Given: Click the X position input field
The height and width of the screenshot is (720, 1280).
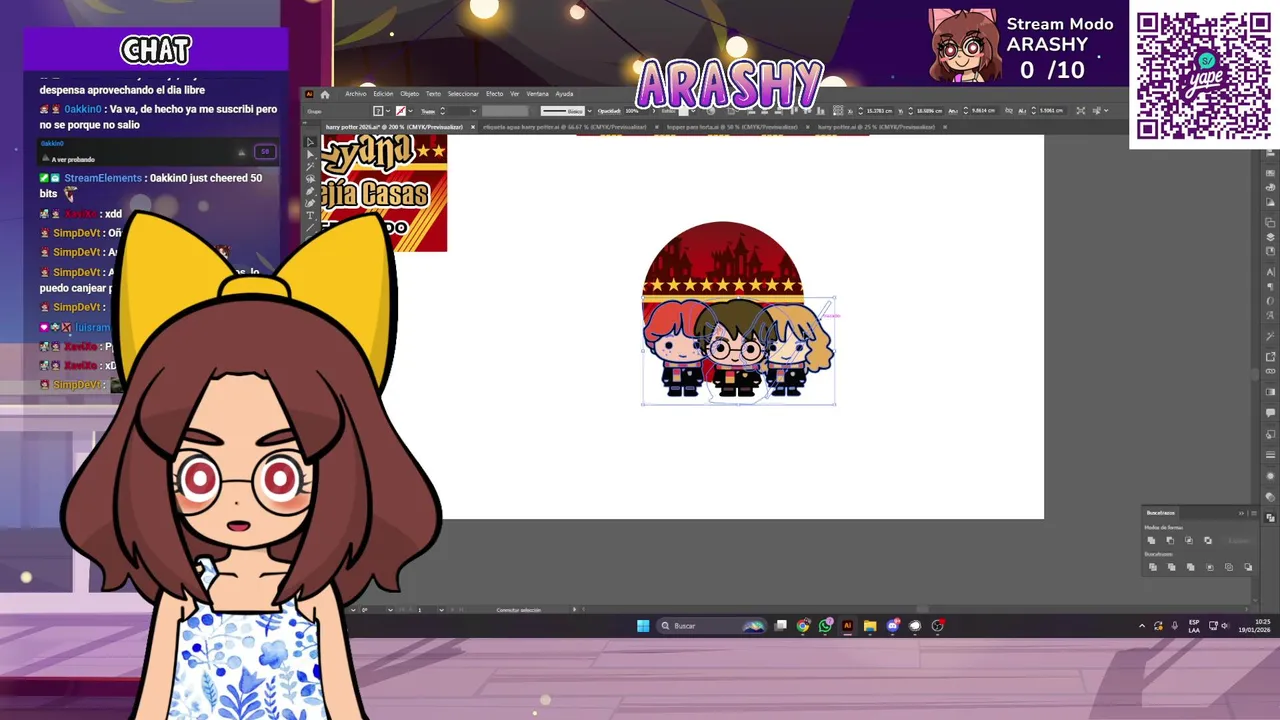Looking at the screenshot, I should 880,110.
